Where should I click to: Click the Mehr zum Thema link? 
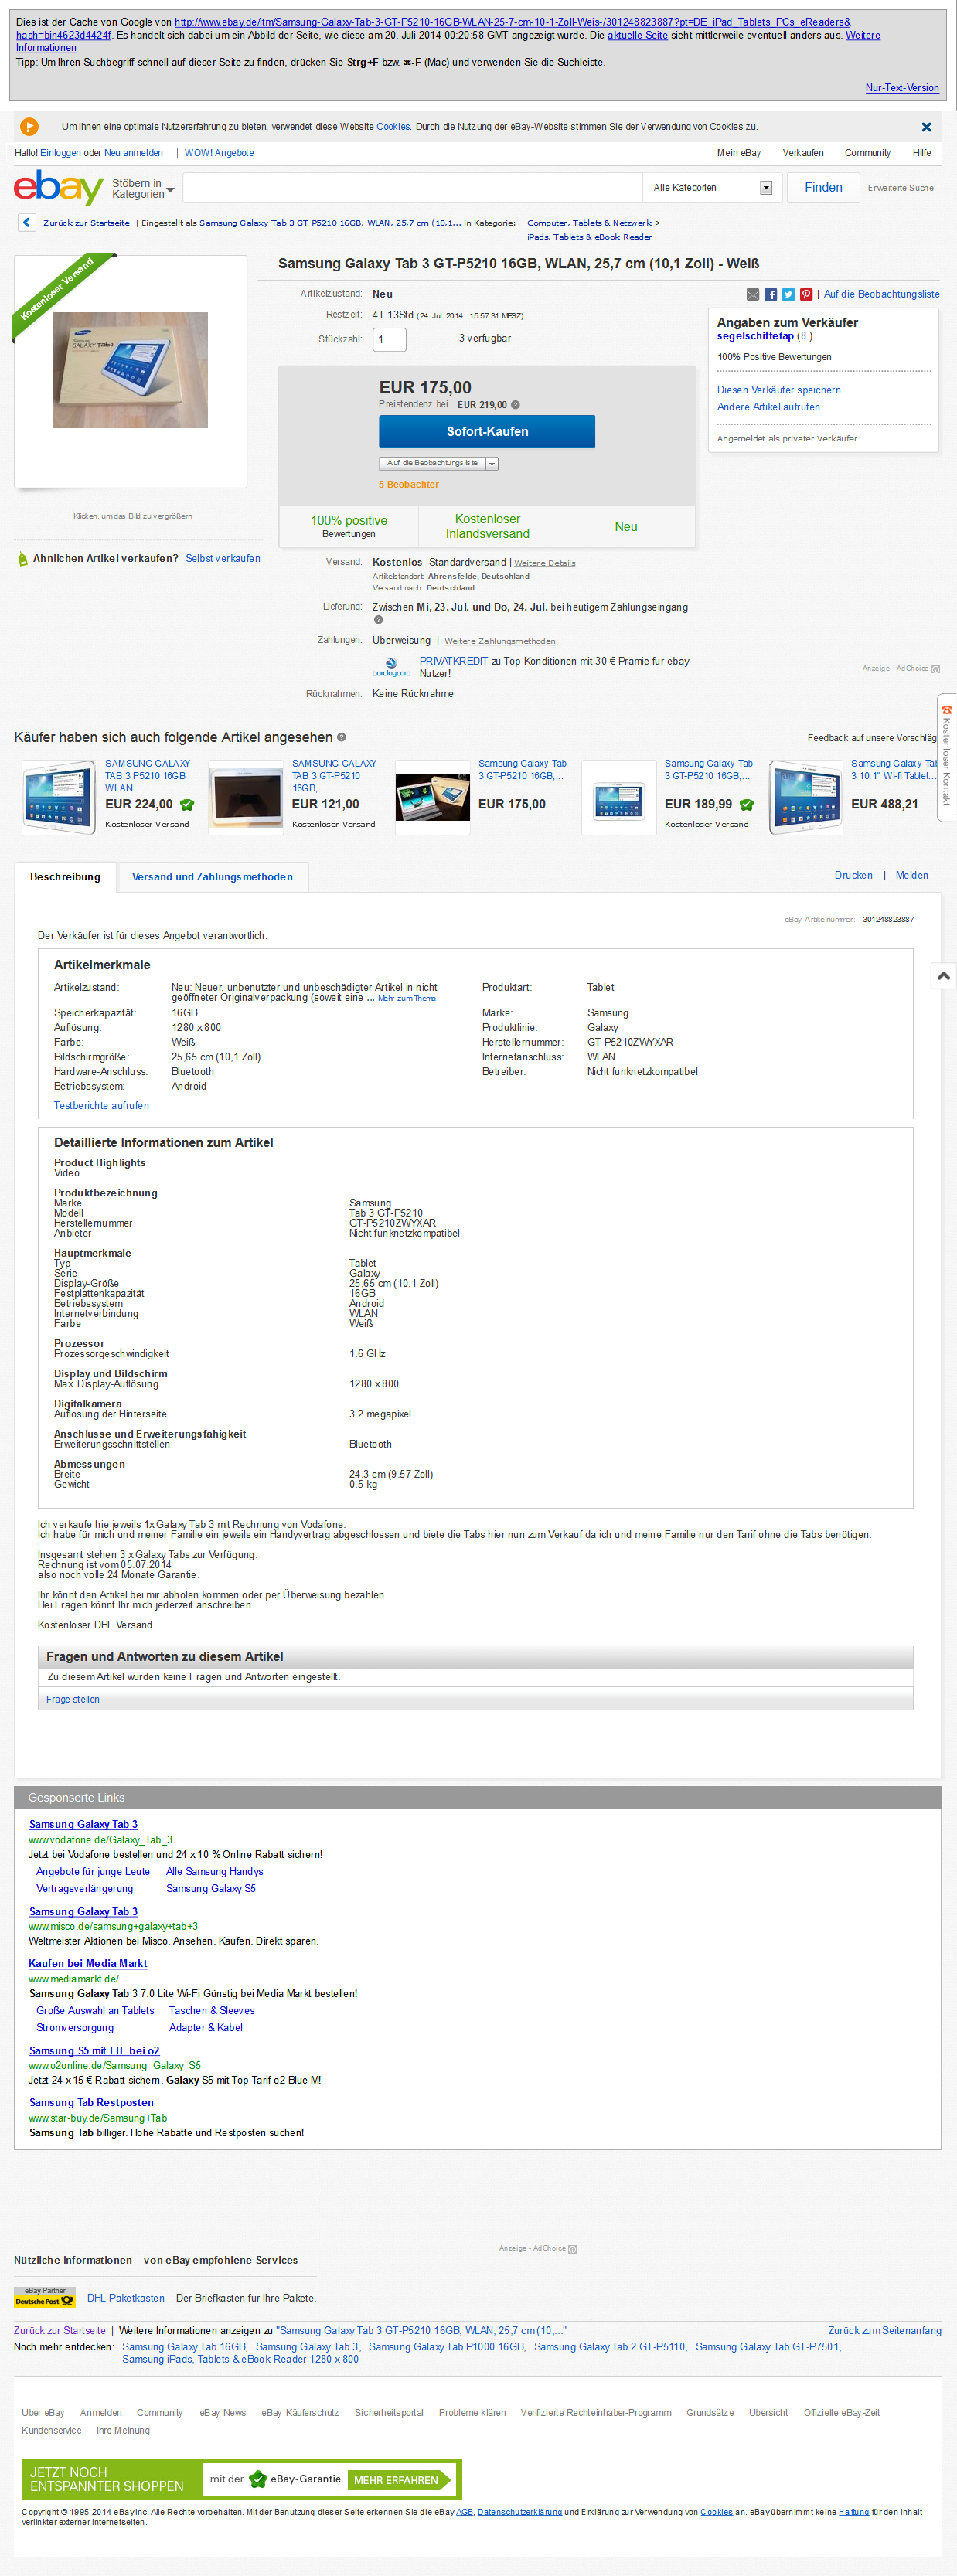point(406,998)
